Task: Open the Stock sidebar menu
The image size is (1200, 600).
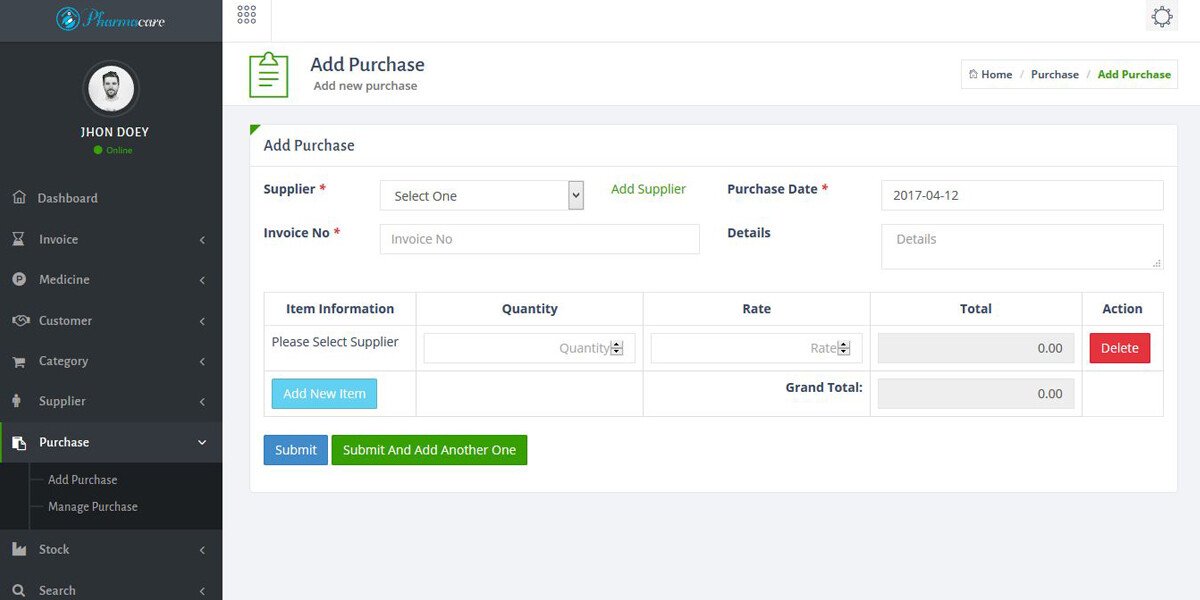Action: click(x=111, y=549)
